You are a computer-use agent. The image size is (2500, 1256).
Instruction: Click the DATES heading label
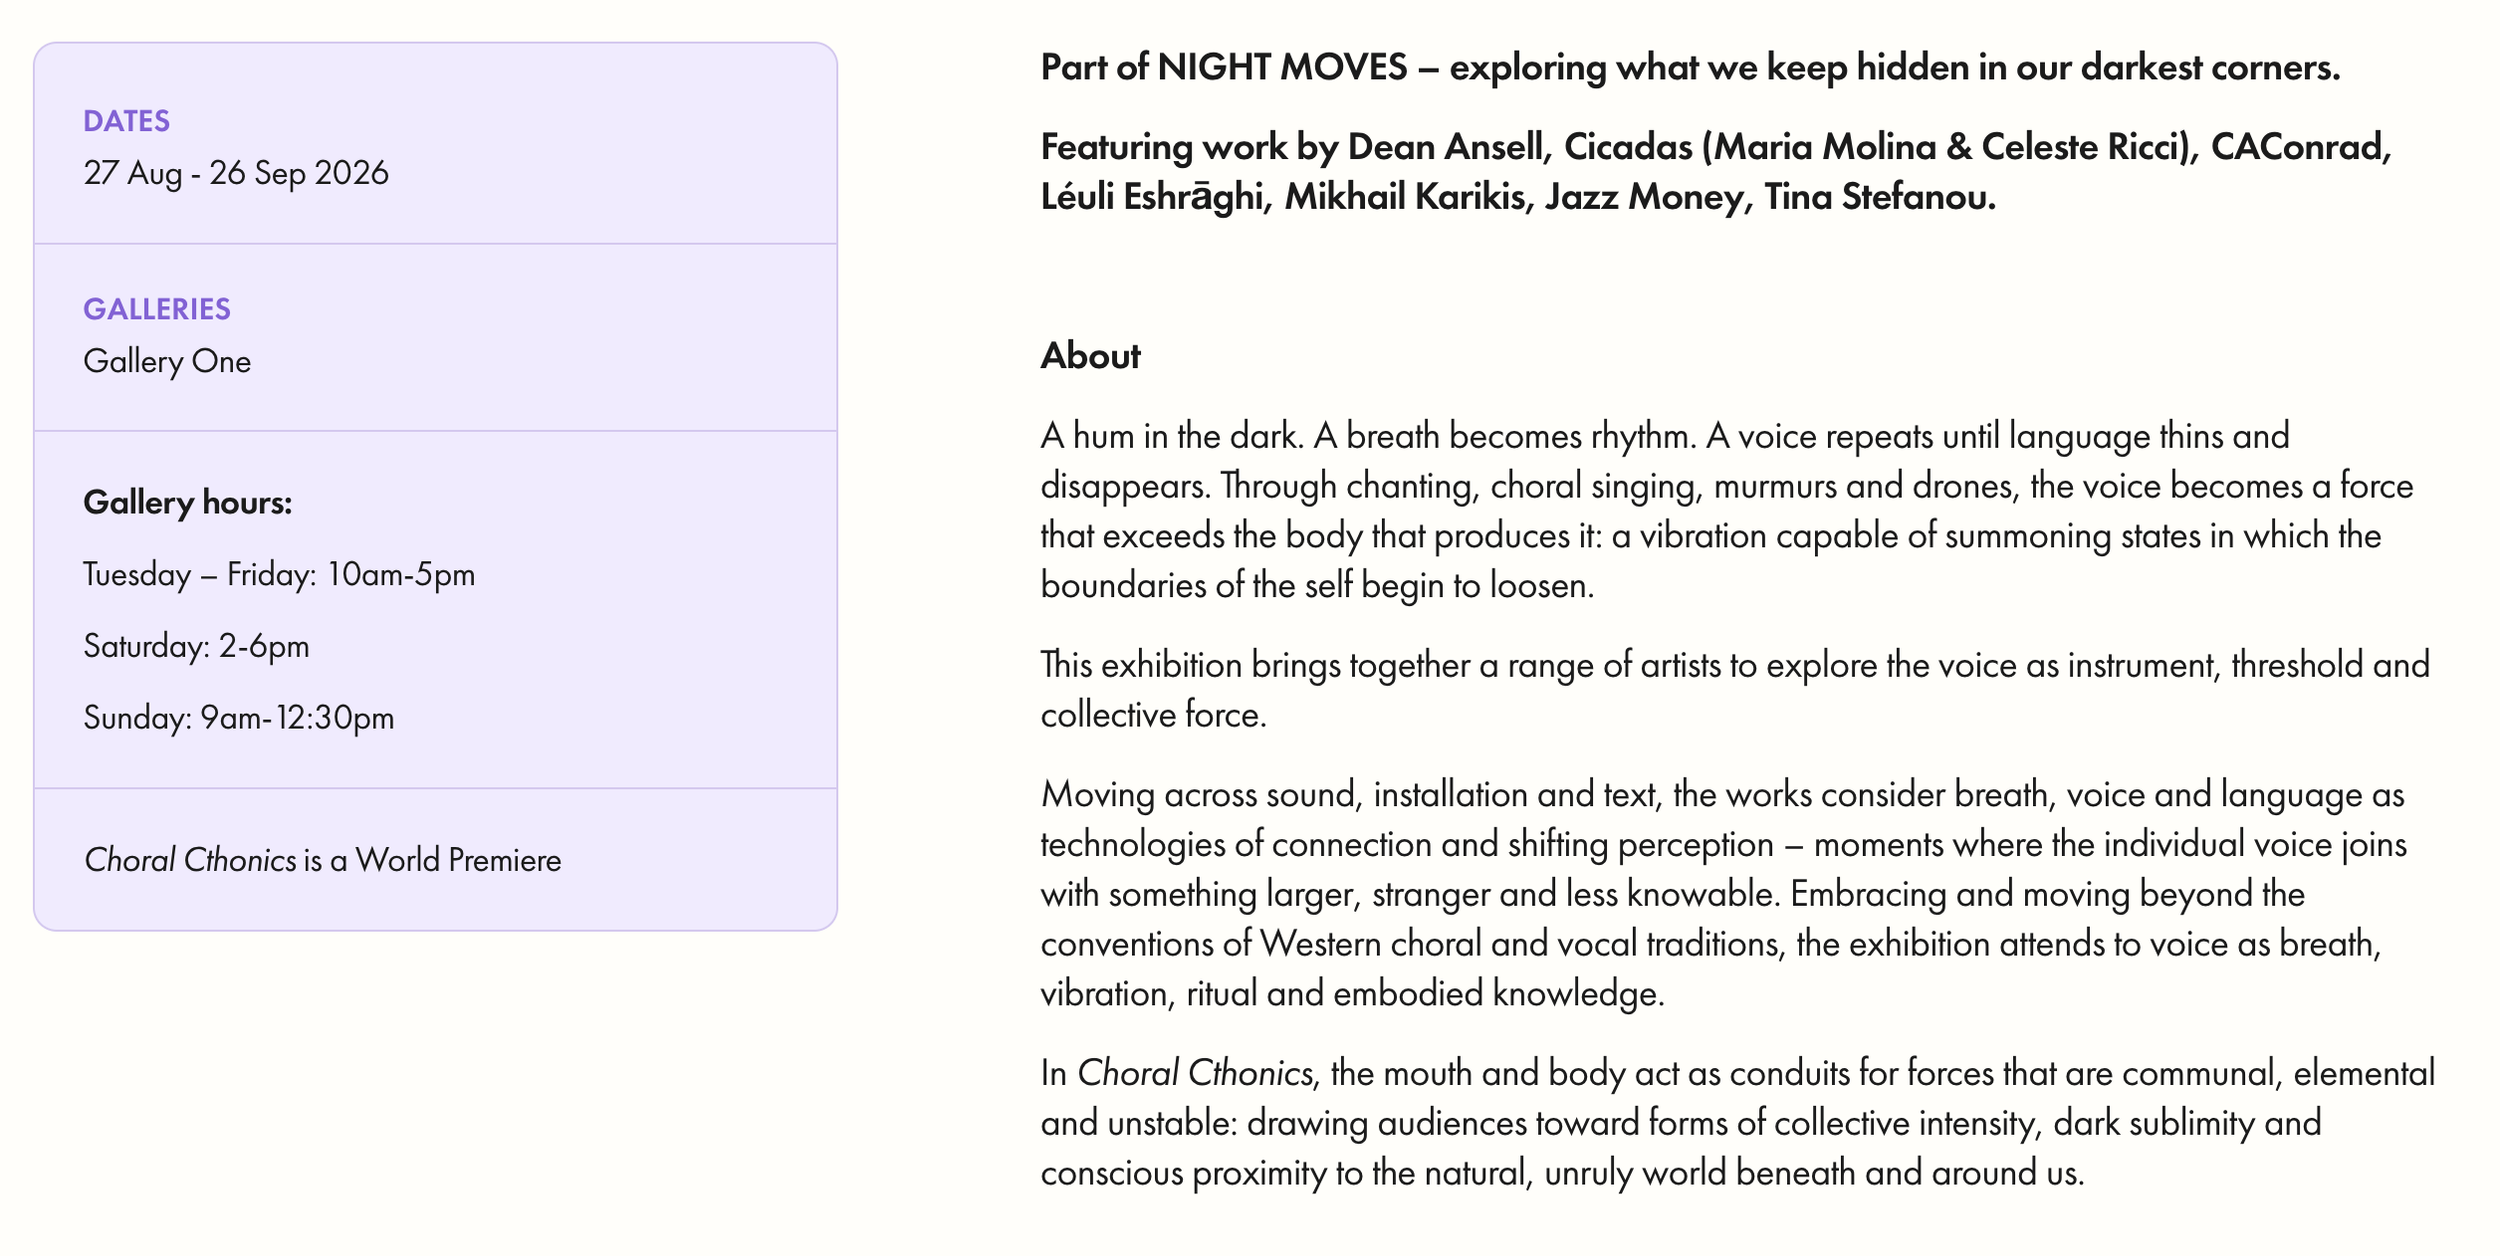pyautogui.click(x=127, y=121)
